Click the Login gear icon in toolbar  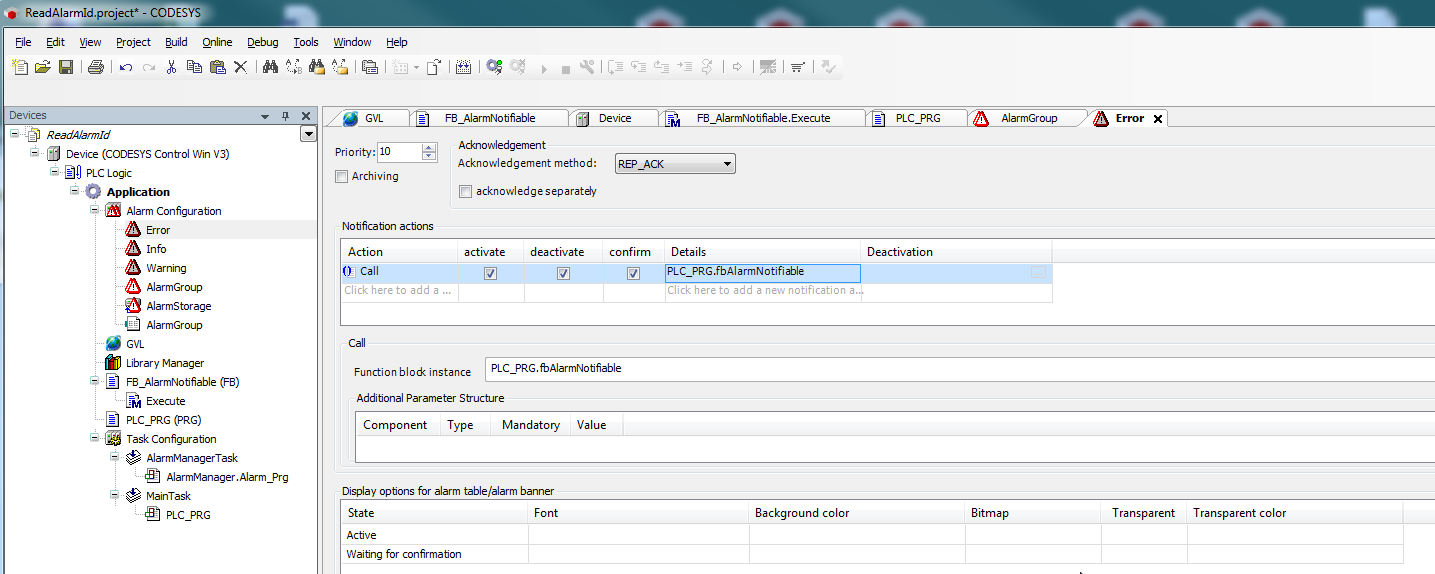click(x=494, y=67)
